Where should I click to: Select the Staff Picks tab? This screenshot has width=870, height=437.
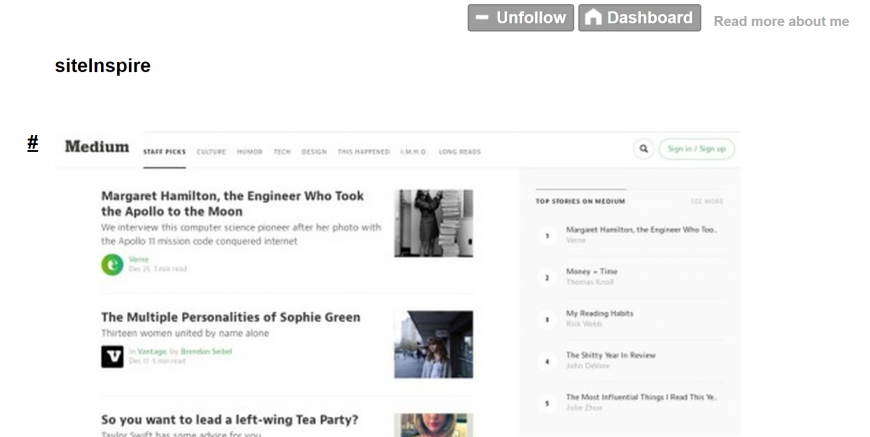coord(164,151)
